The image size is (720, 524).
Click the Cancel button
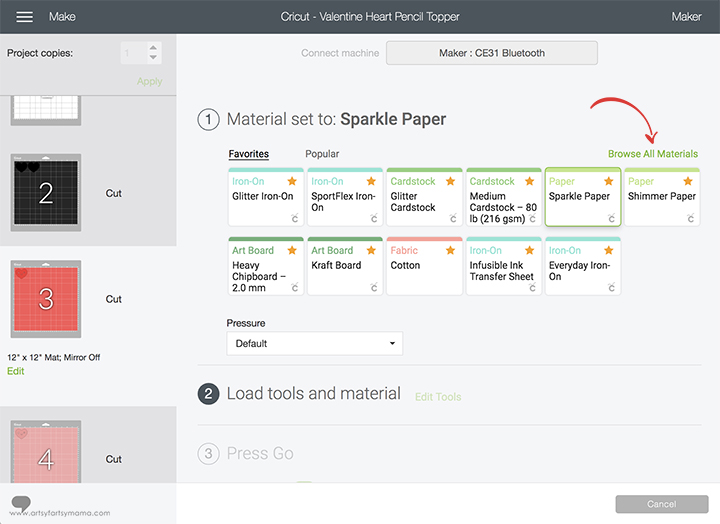(662, 504)
